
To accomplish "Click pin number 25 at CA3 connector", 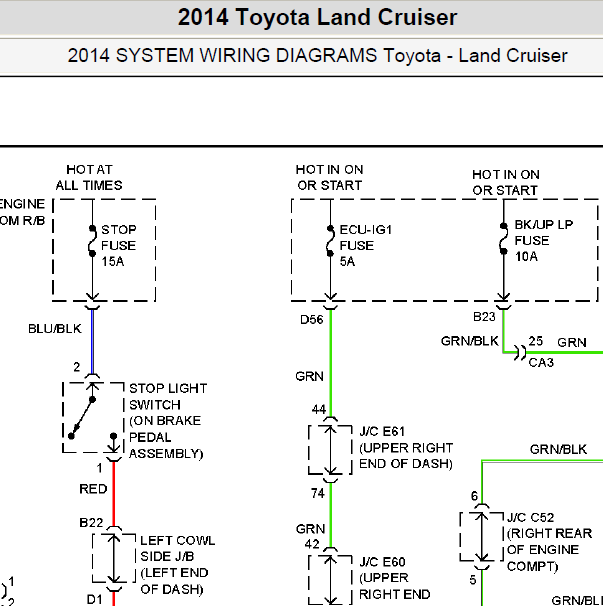I will click(x=536, y=341).
